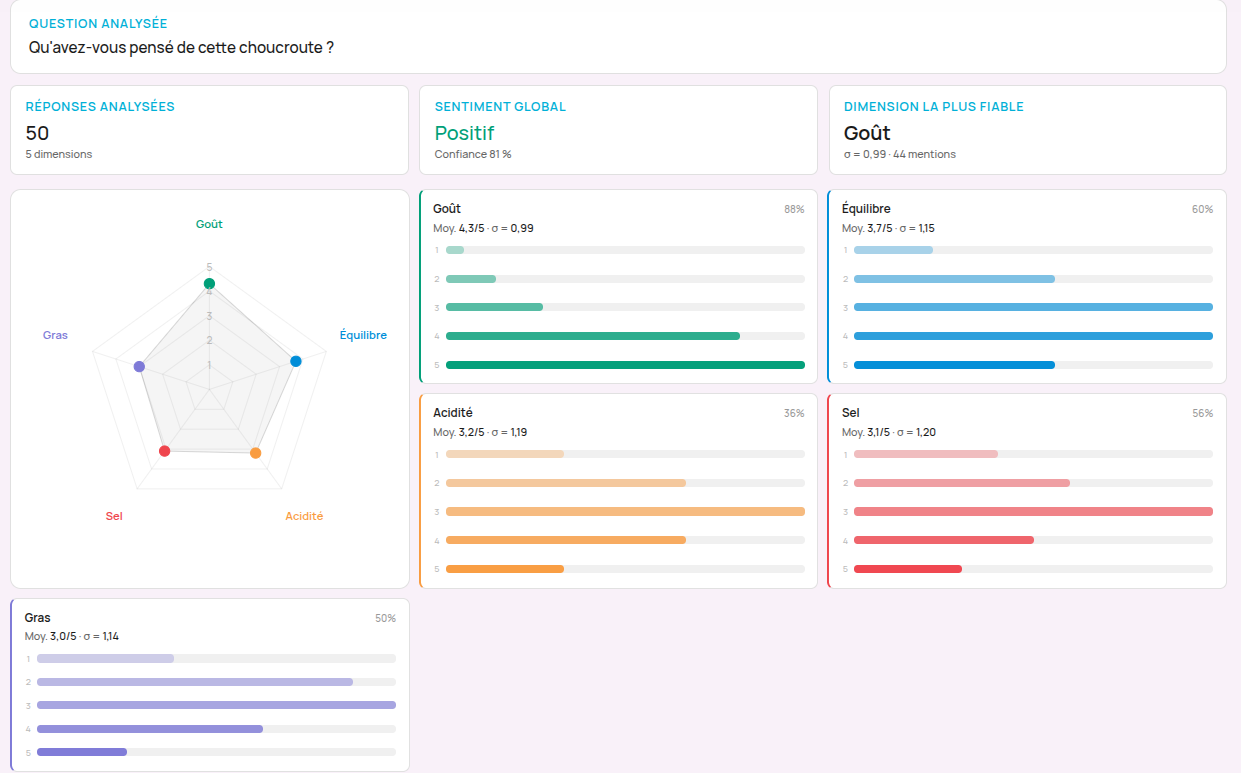Open the Réponses analysées summary card
Image resolution: width=1241 pixels, height=773 pixels.
(x=209, y=130)
